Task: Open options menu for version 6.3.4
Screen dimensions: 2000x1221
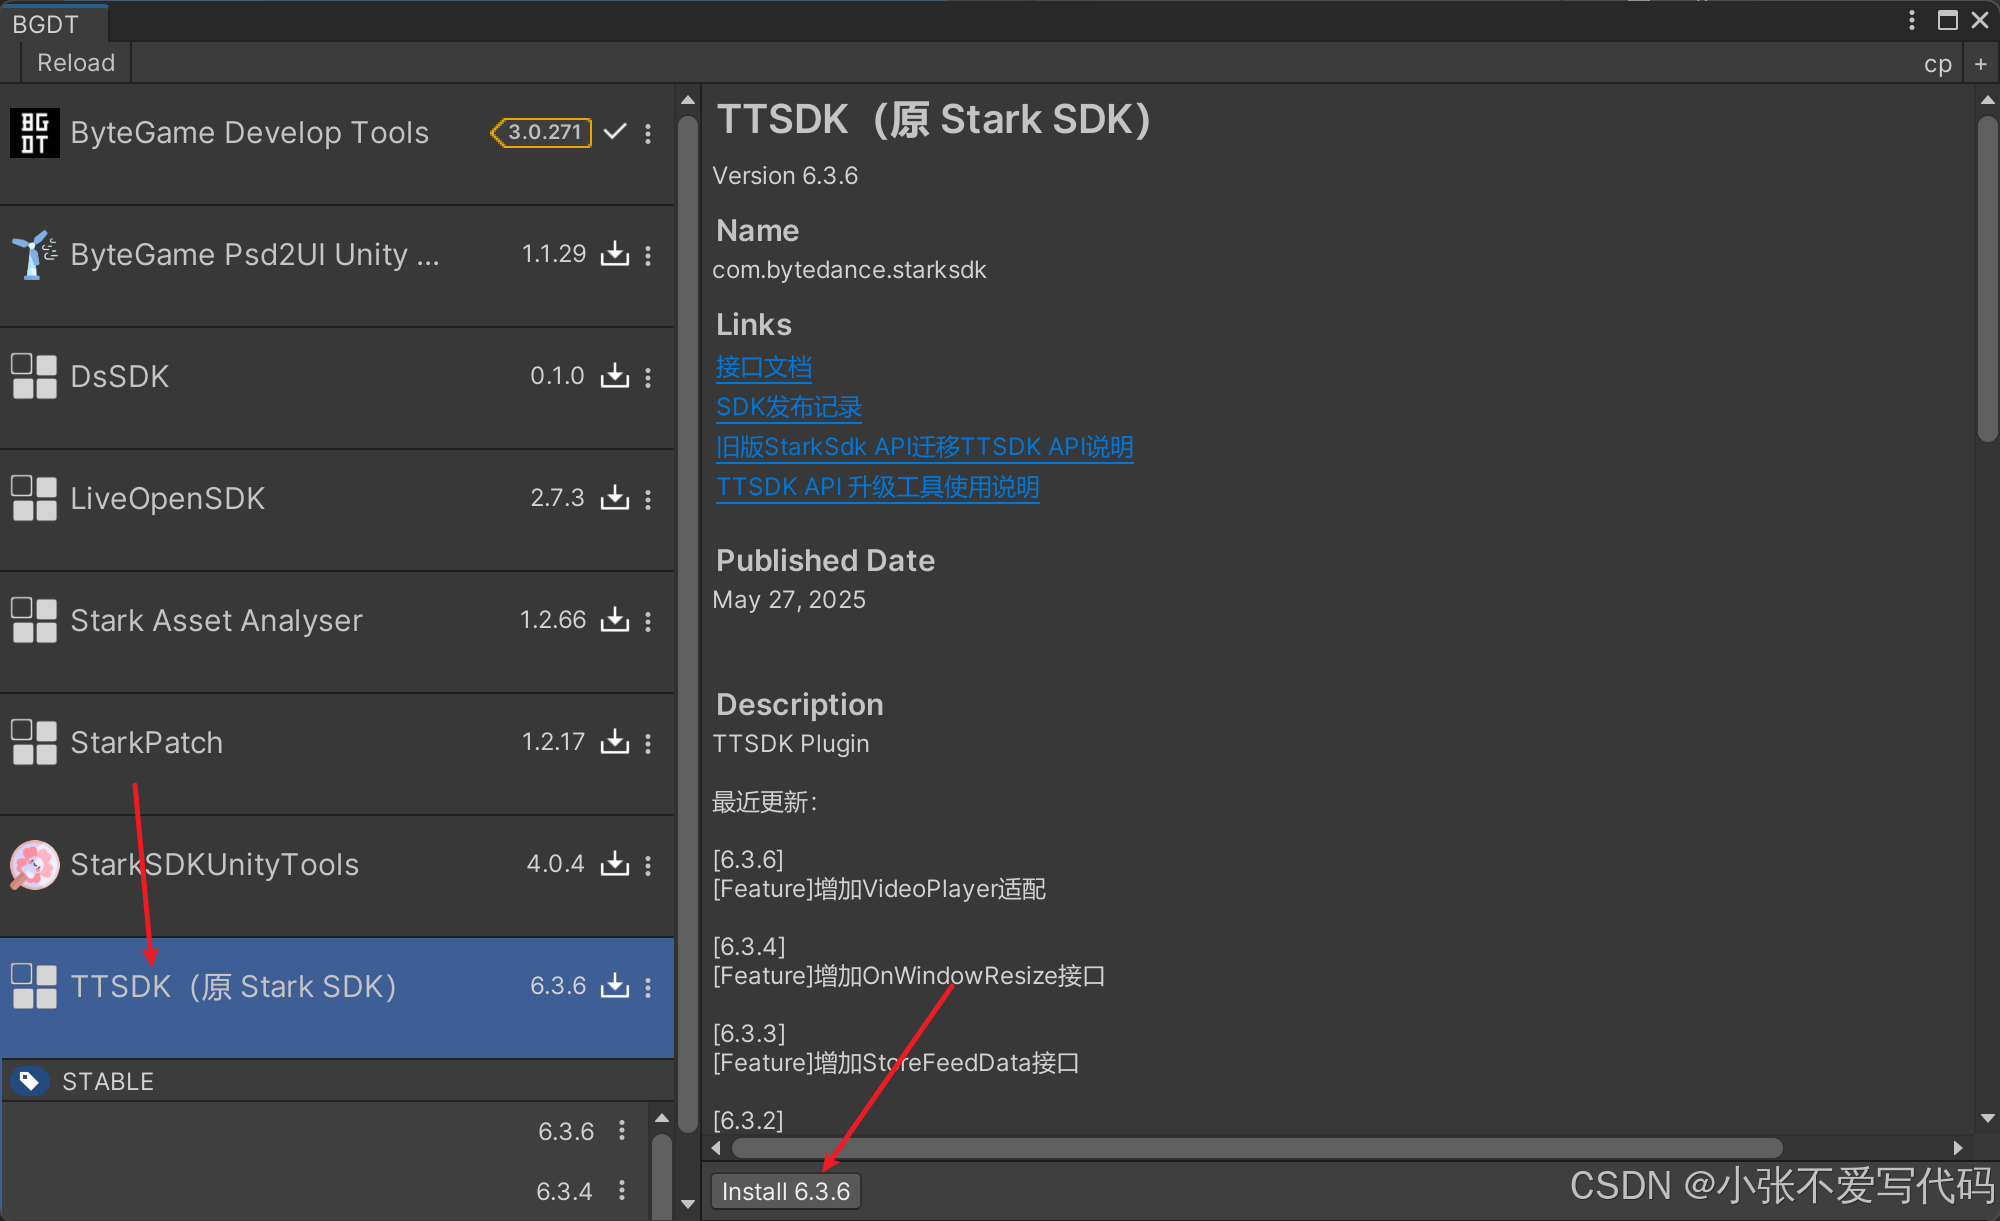Action: (x=622, y=1190)
